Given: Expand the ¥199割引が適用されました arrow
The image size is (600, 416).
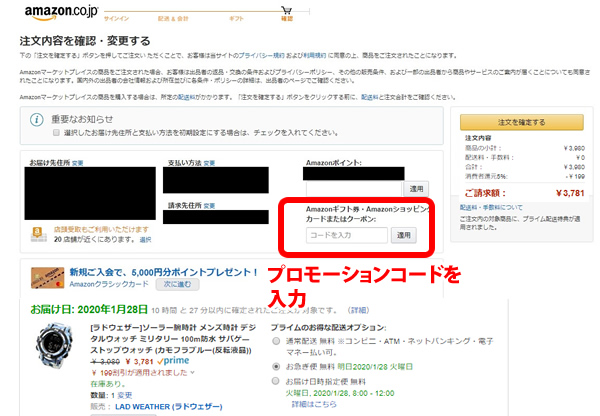Looking at the screenshot, I should 192,372.
